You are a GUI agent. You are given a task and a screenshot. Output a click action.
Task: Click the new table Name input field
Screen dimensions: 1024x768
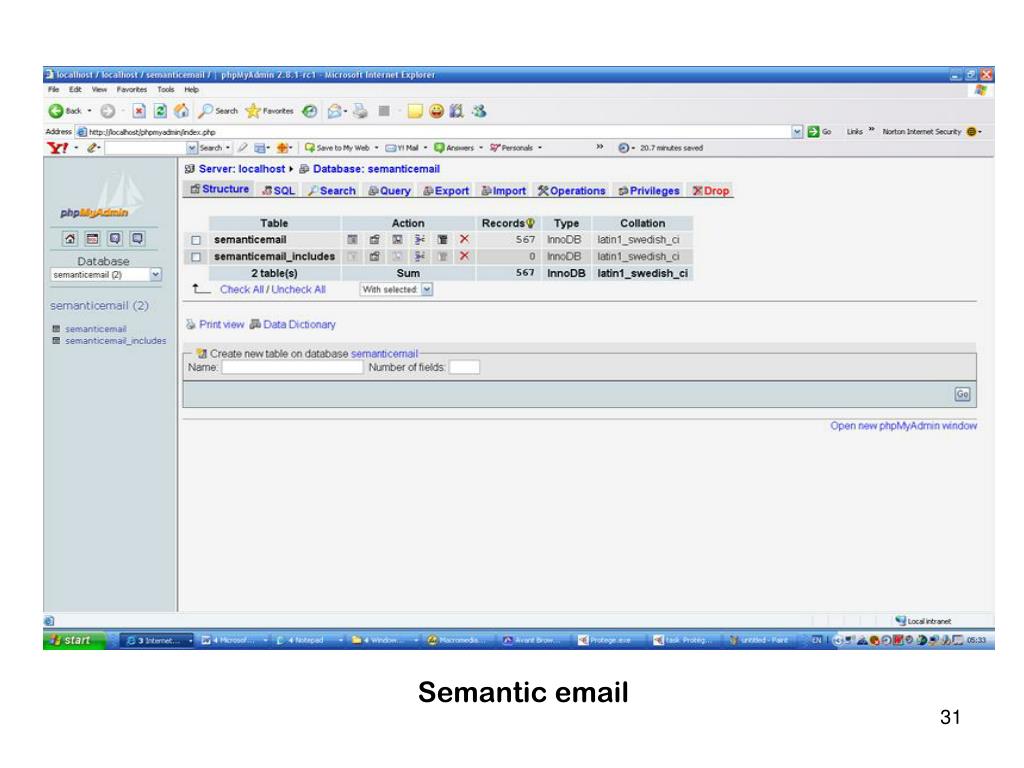(292, 367)
